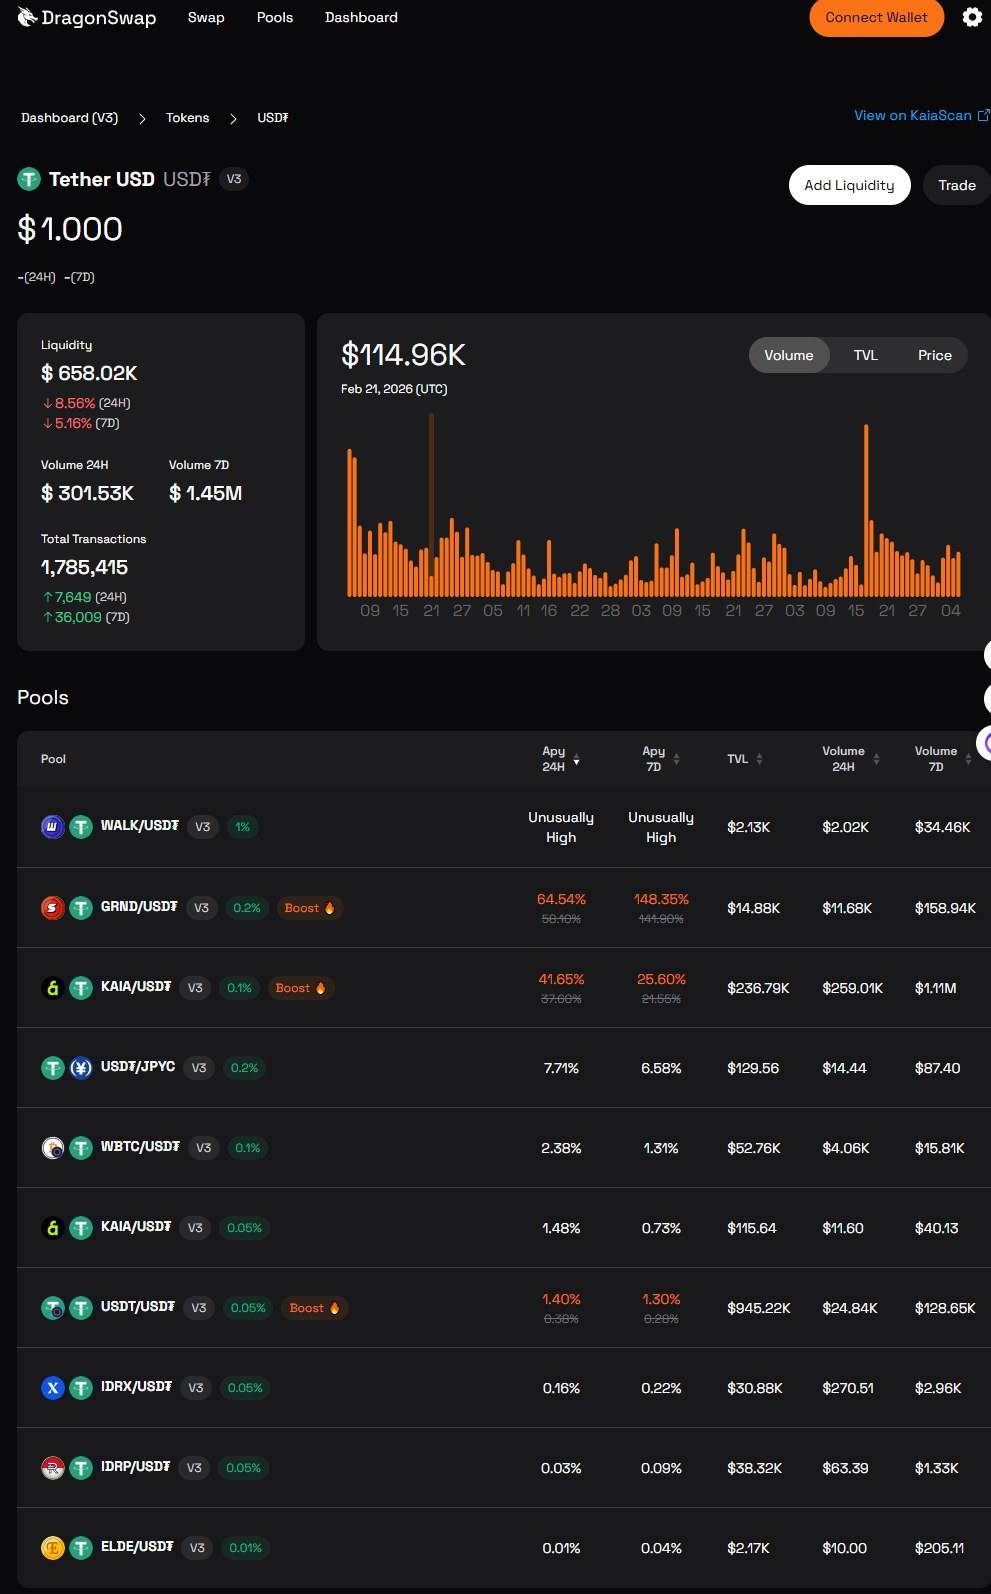
Task: Click the GRND token icon in pool list
Action: (x=53, y=908)
